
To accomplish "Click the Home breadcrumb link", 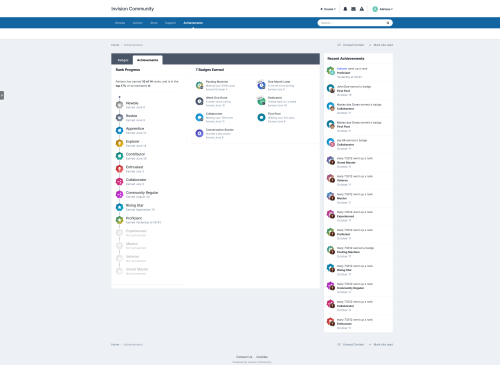I will [115, 45].
